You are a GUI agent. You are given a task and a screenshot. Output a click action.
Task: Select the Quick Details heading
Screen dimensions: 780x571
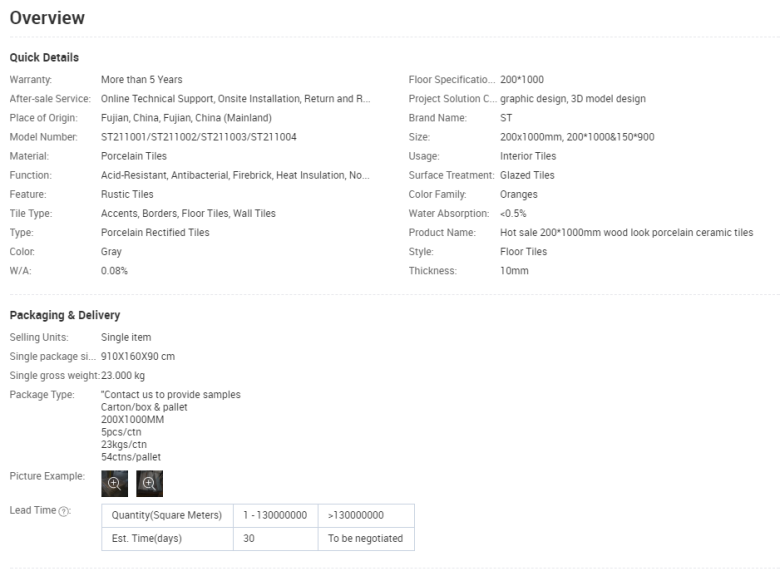click(44, 58)
